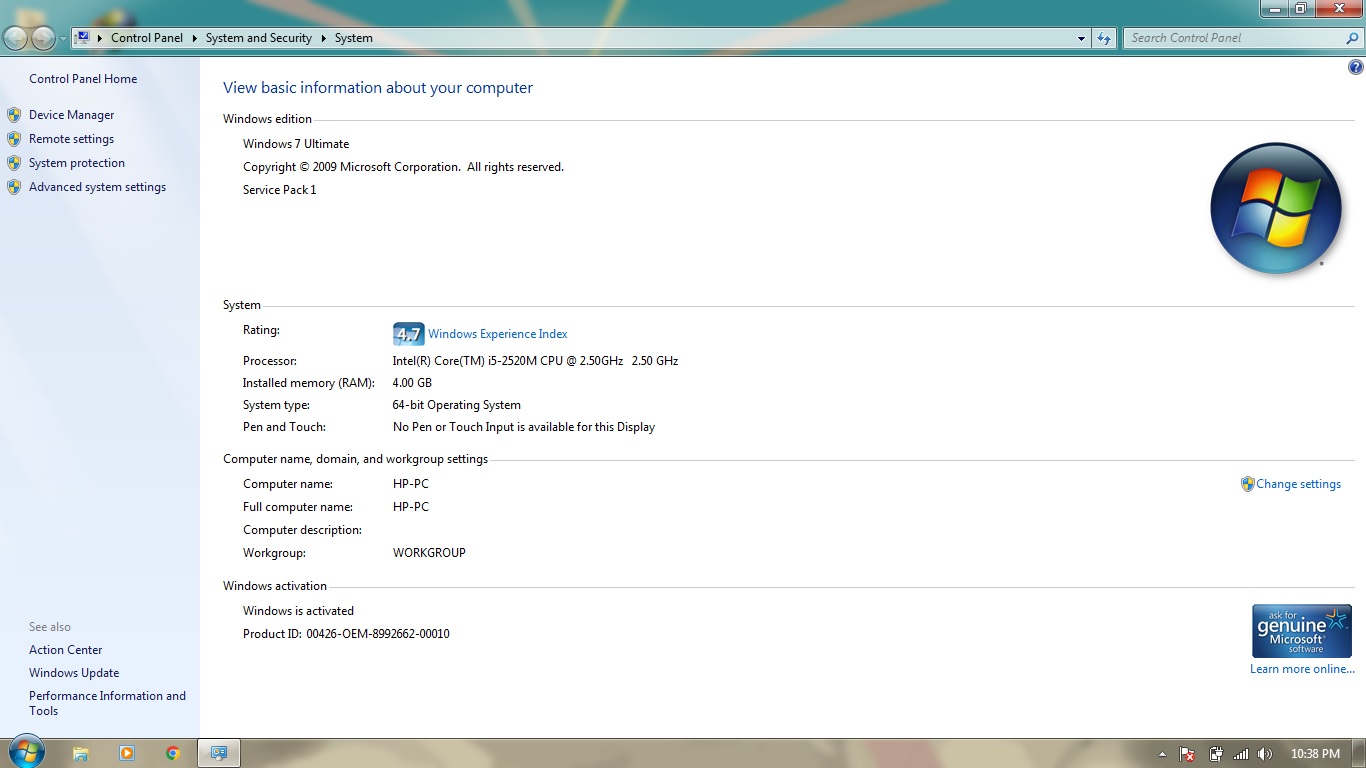Open the help question mark icon

click(1355, 68)
